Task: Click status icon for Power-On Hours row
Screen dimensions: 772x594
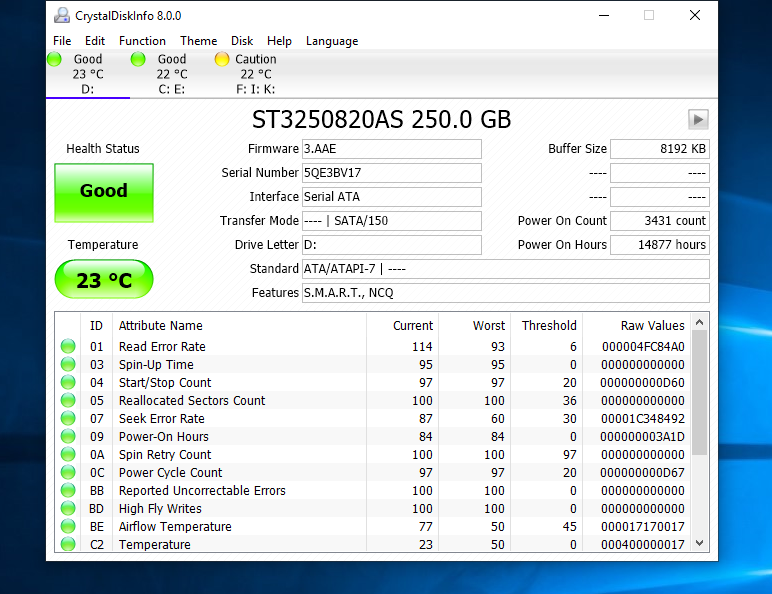Action: pyautogui.click(x=68, y=436)
